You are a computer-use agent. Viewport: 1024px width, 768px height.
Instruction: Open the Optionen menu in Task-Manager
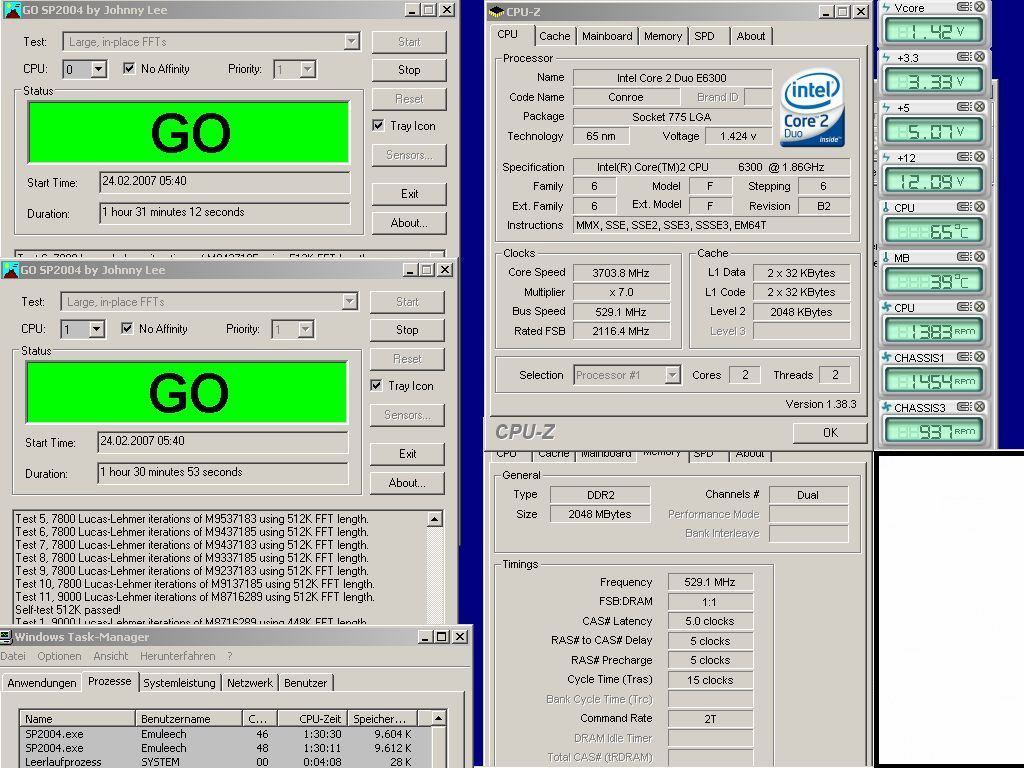click(x=59, y=656)
